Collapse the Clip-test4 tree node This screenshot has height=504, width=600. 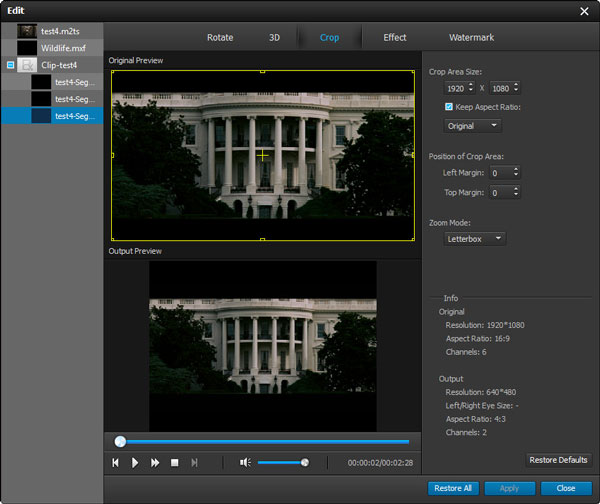tap(10, 65)
